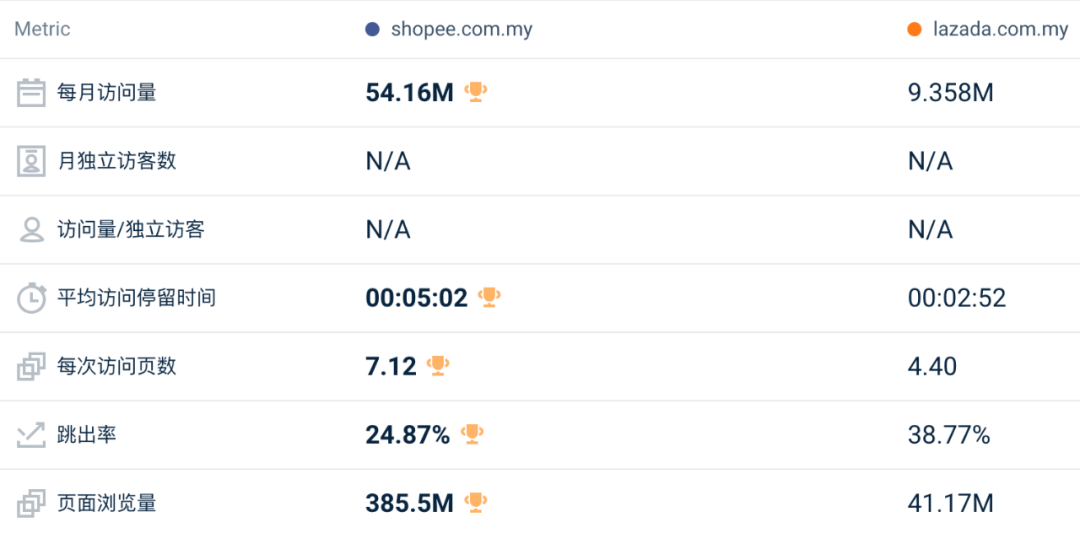1080x533 pixels.
Task: Click the Metric column header
Action: (x=42, y=30)
